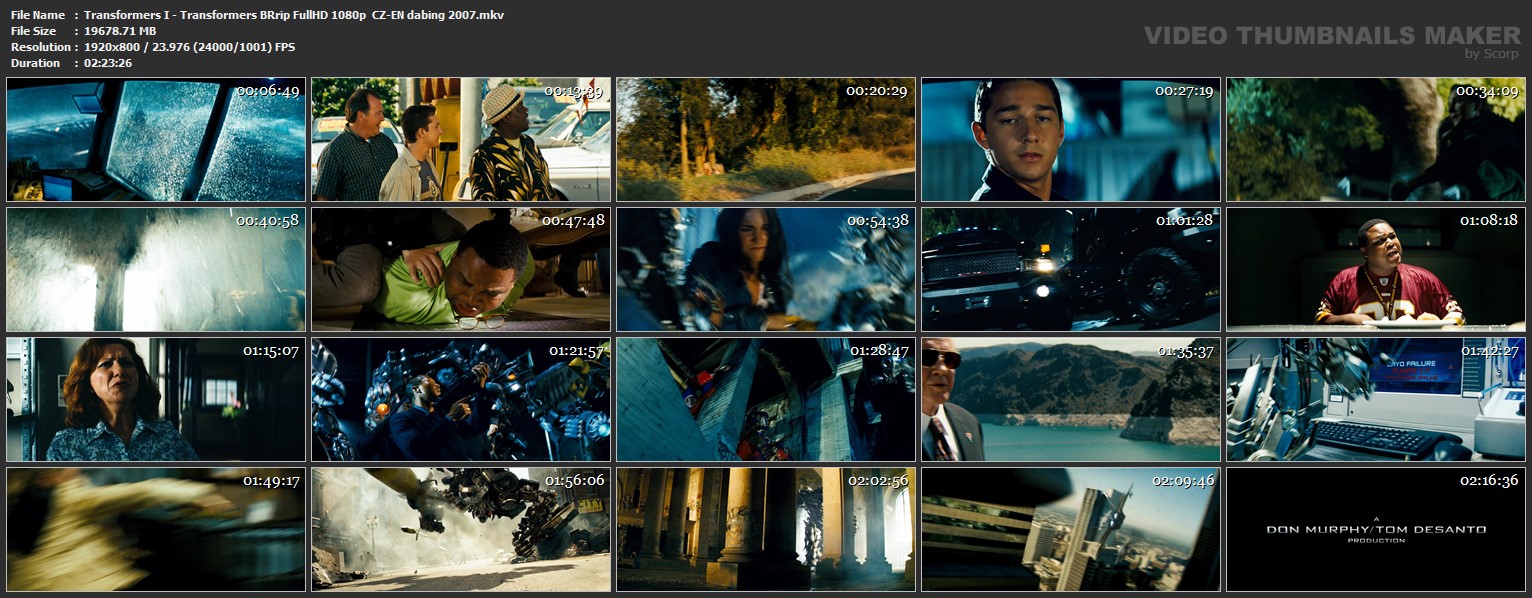Open the dark forest frame at 00:34:09
Viewport: 1532px width, 598px height.
pos(1375,140)
